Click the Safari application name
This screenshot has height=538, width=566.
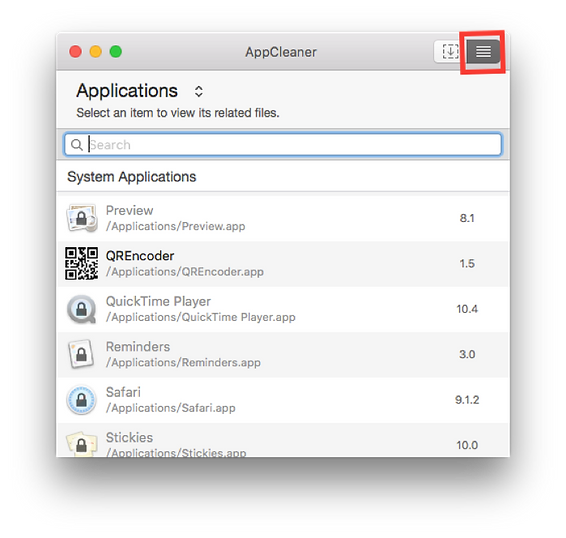coord(123,392)
